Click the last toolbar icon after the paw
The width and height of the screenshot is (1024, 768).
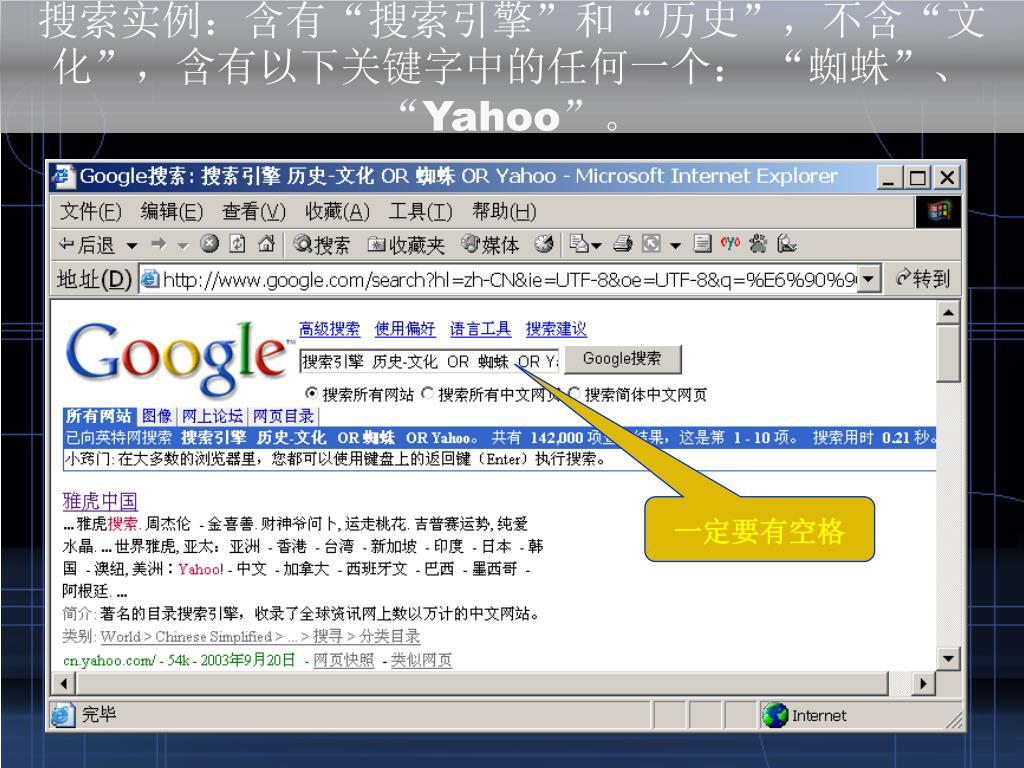(787, 244)
